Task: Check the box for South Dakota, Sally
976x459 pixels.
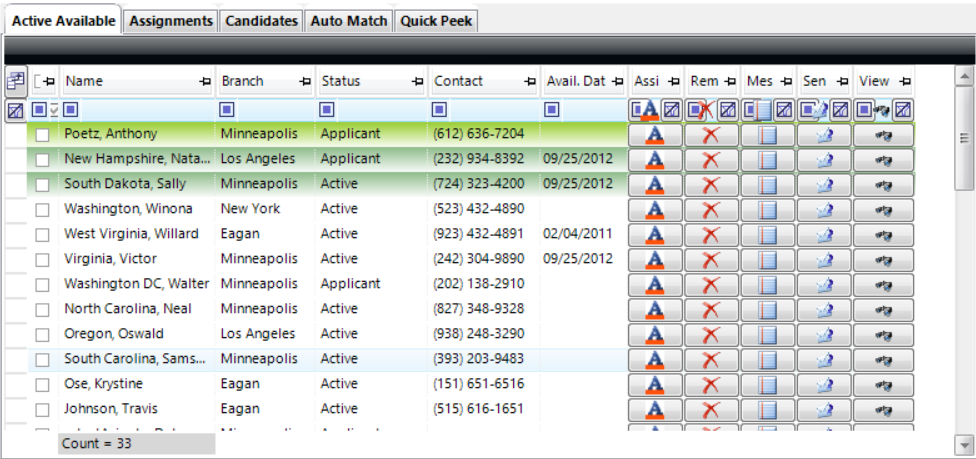Action: tap(42, 184)
